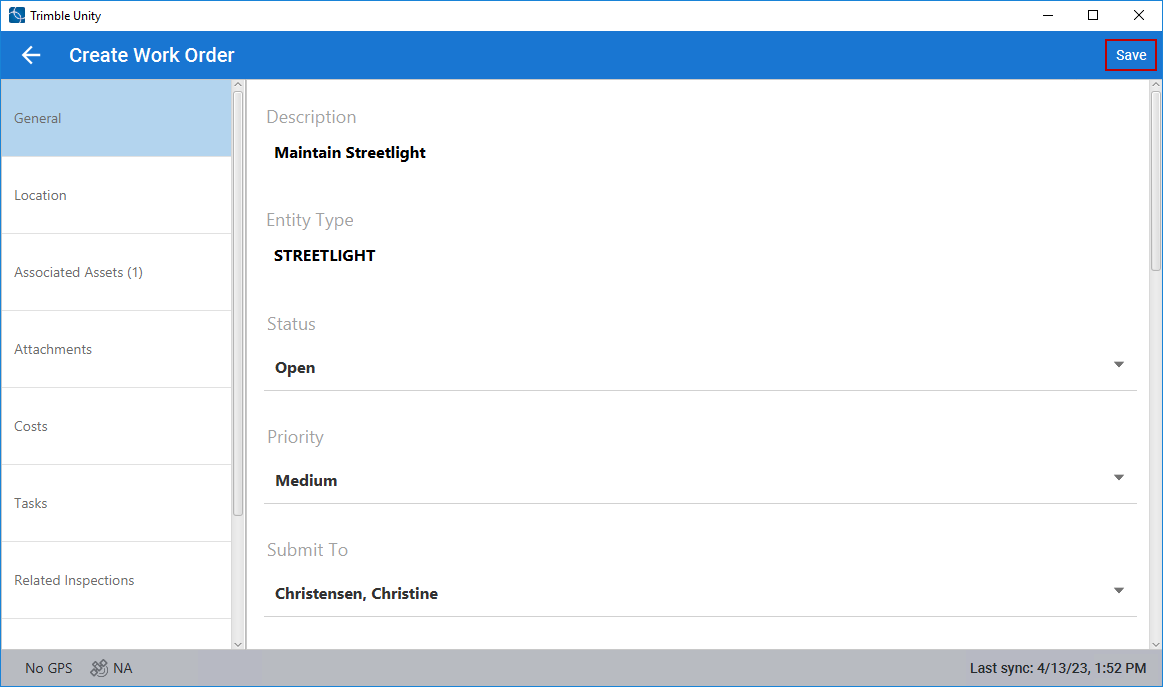Switch to the Location section
This screenshot has height=687, width=1163.
[116, 195]
